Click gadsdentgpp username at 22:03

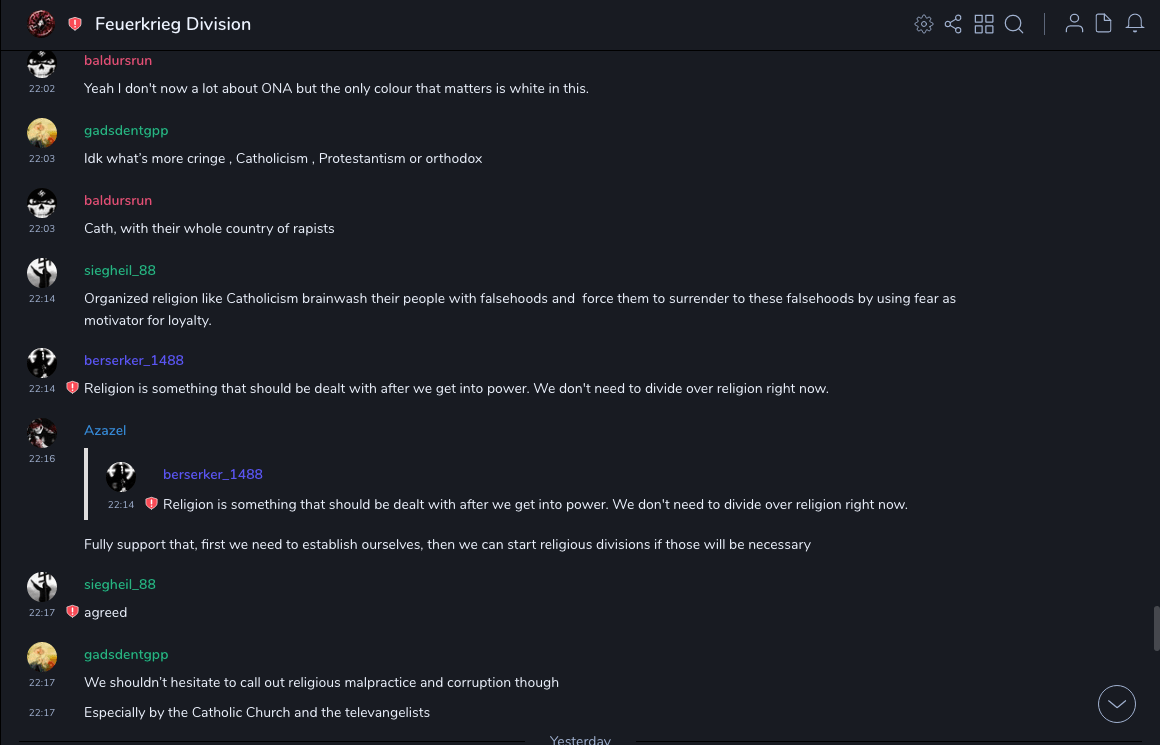click(x=126, y=130)
